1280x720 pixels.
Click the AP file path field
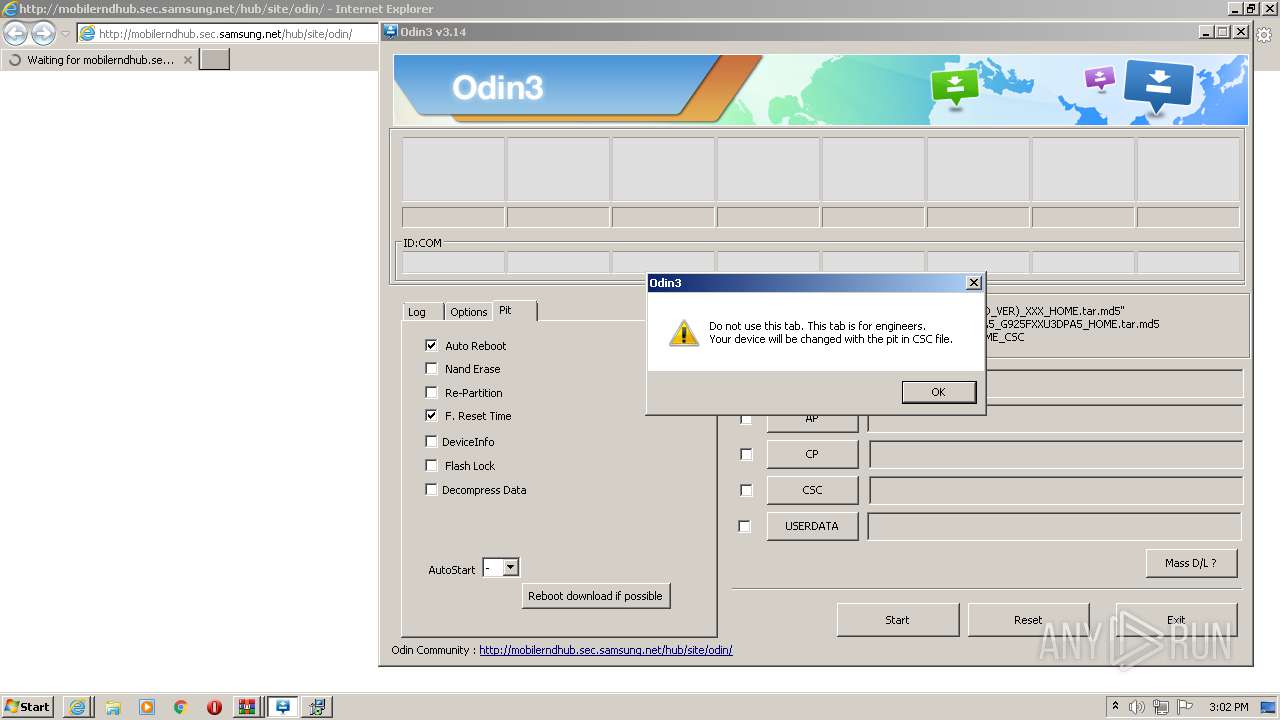click(x=1056, y=418)
